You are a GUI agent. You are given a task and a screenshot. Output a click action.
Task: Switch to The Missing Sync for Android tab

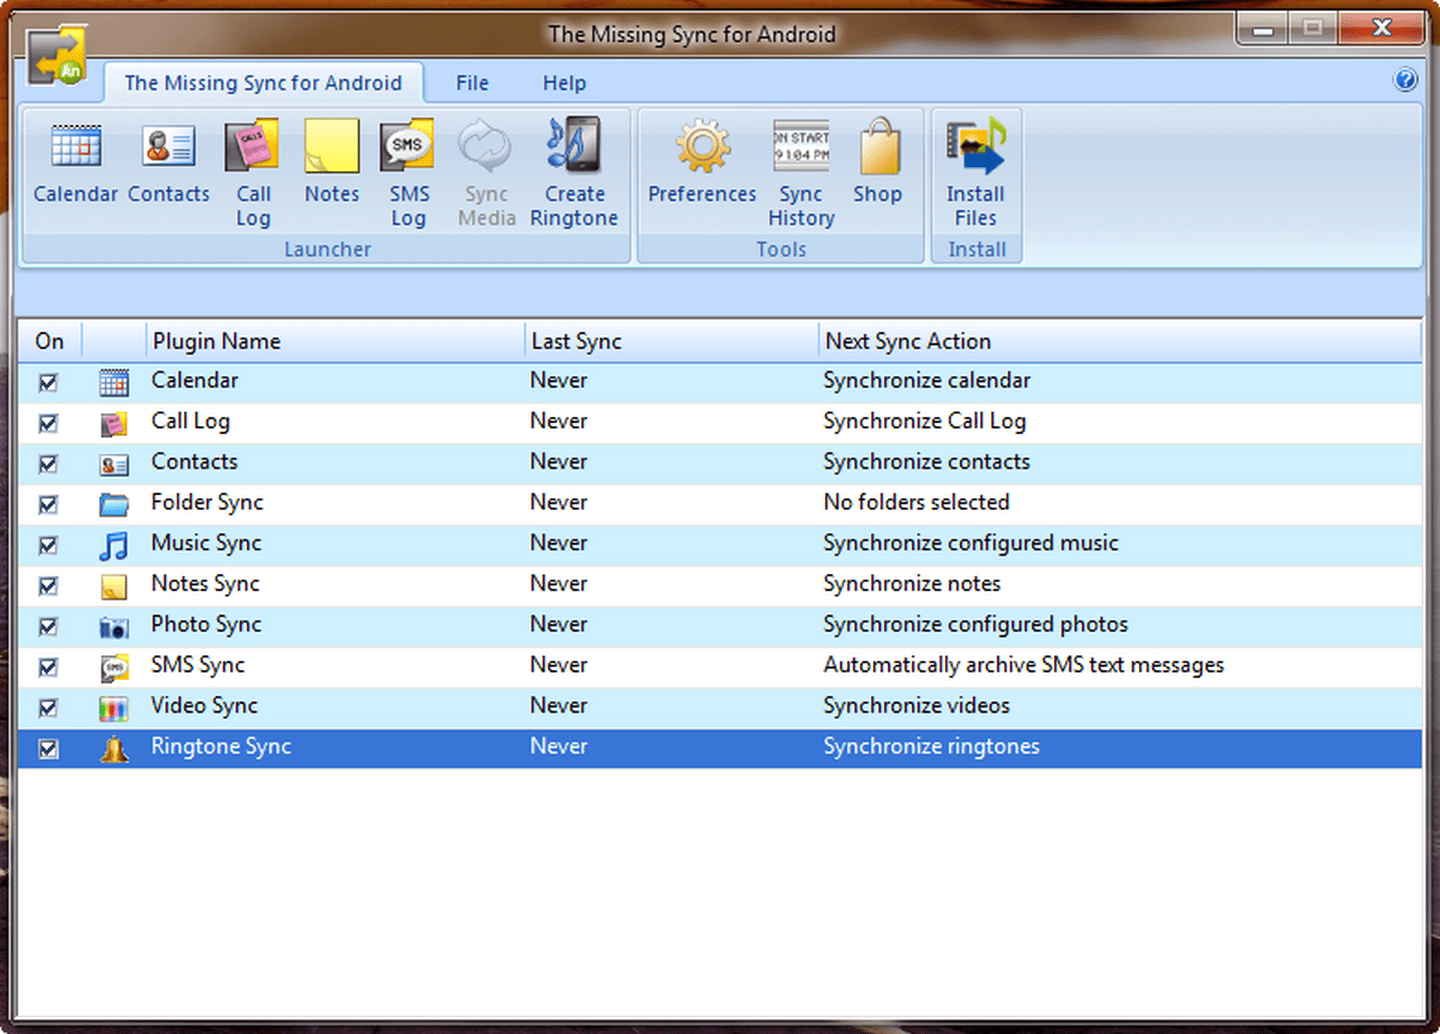coord(263,83)
